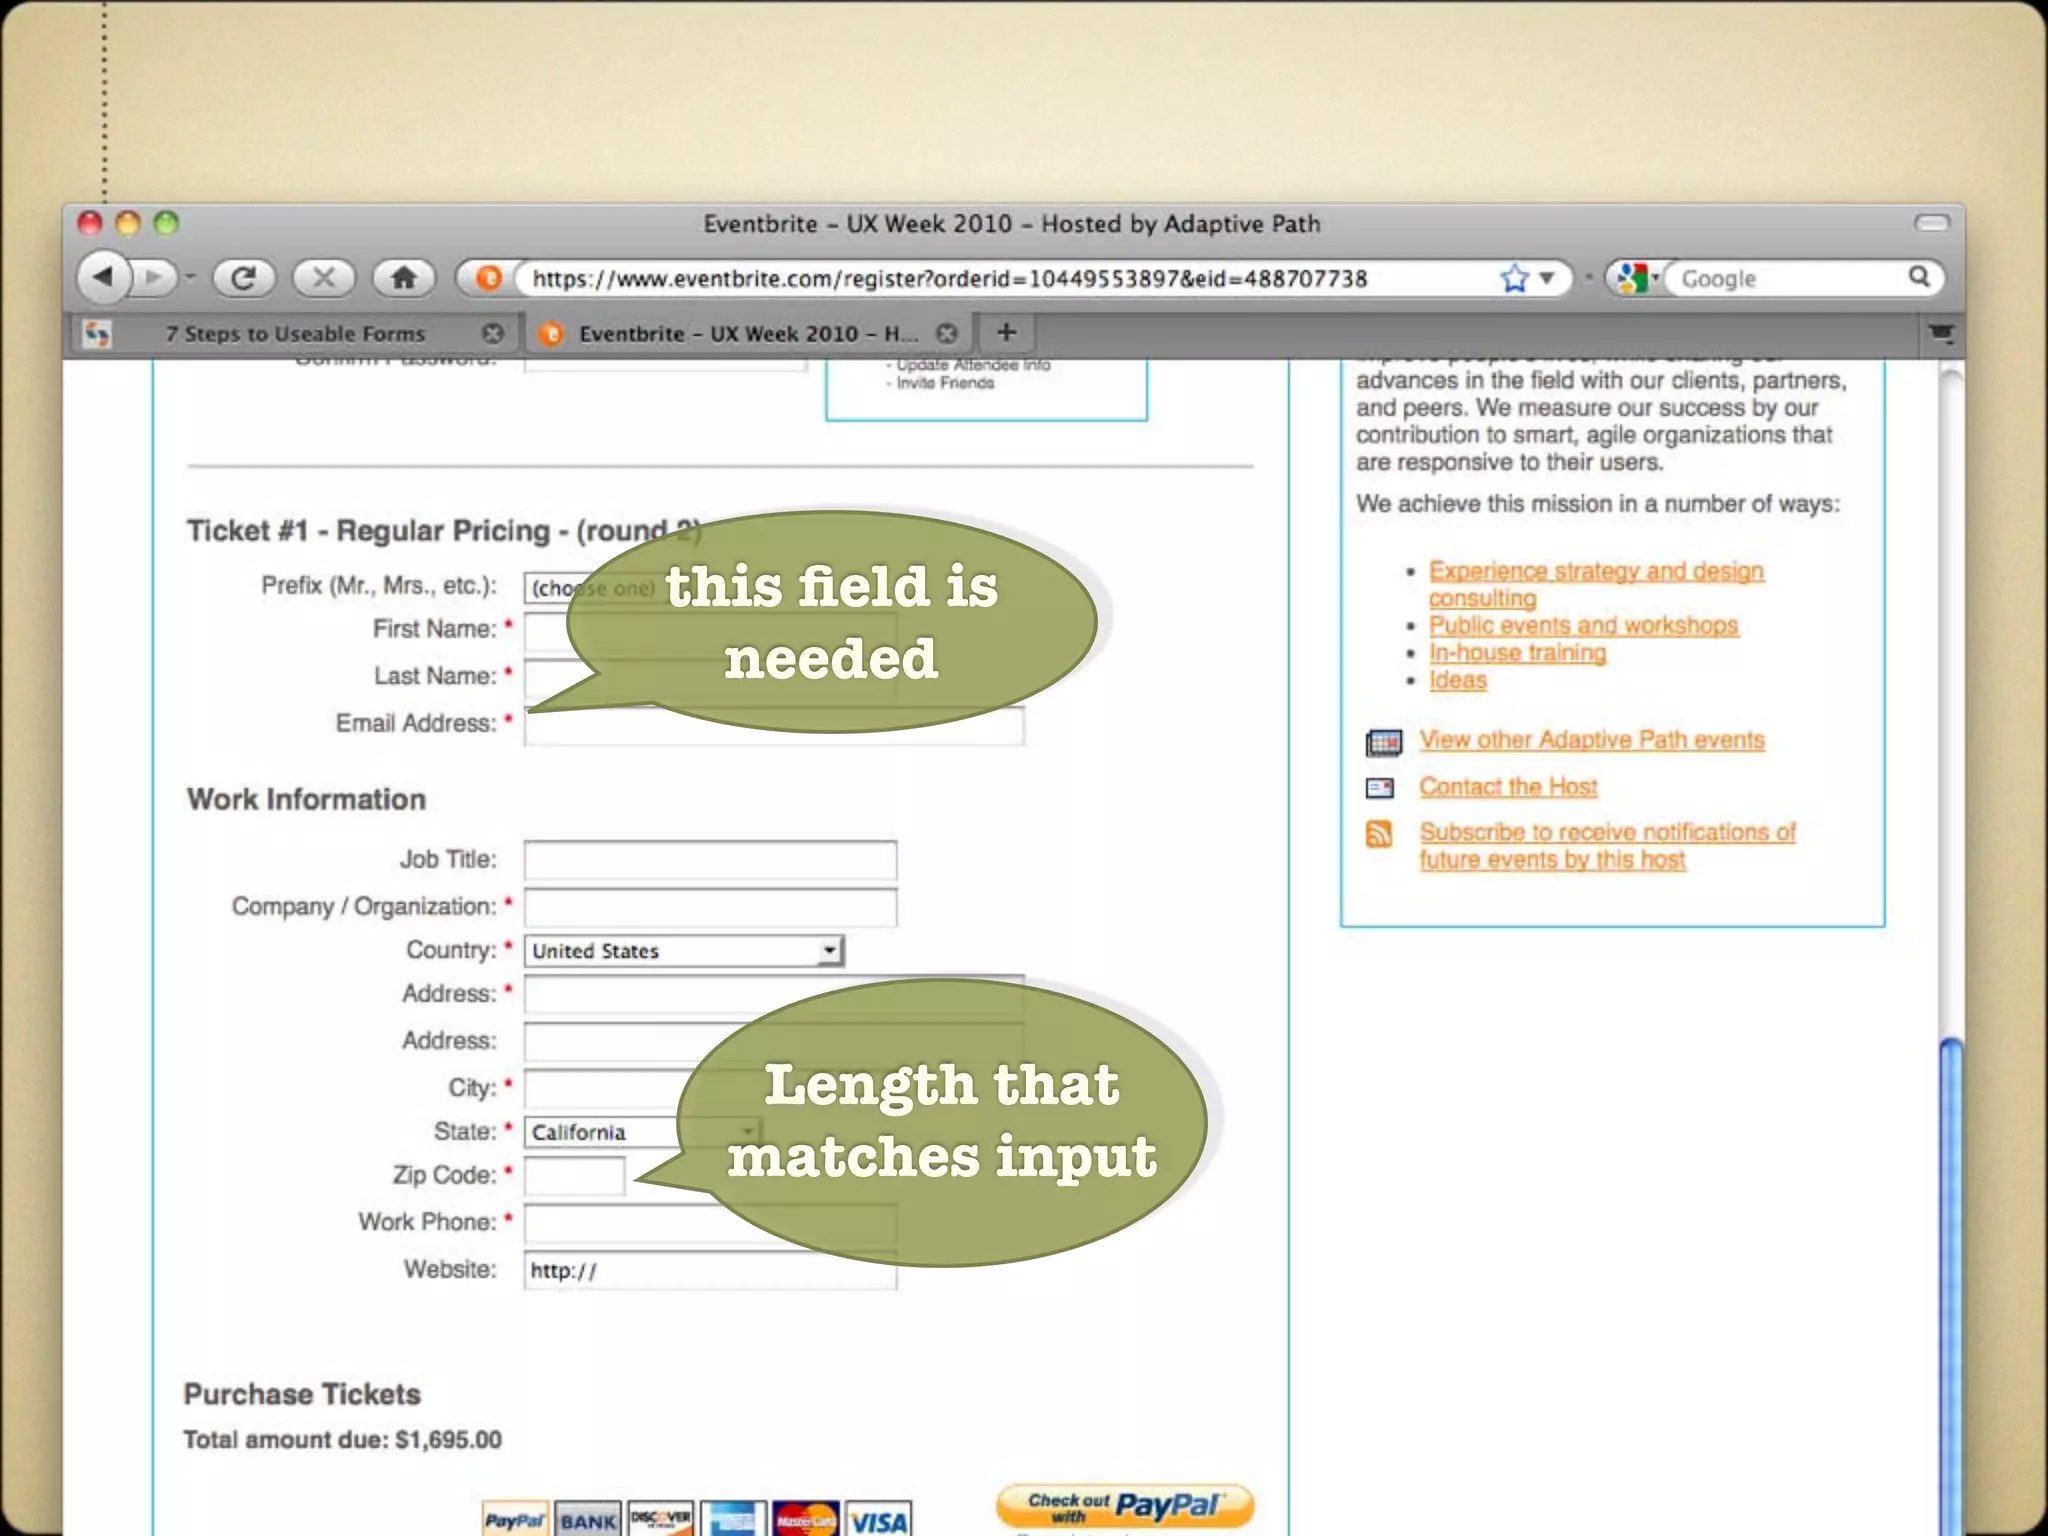Close the Eventbrite UX Week tab
2048x1536 pixels.
click(946, 334)
